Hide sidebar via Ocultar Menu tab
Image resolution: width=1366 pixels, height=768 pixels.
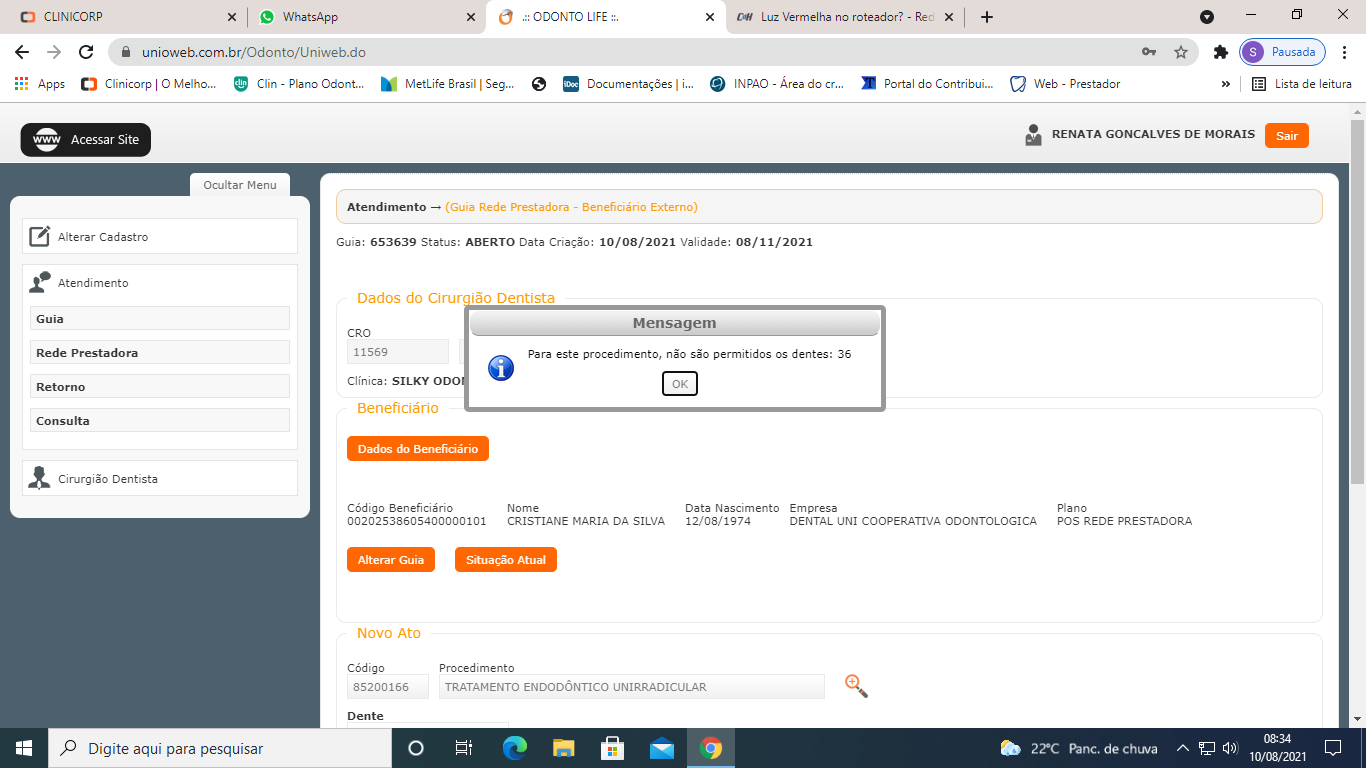[240, 185]
